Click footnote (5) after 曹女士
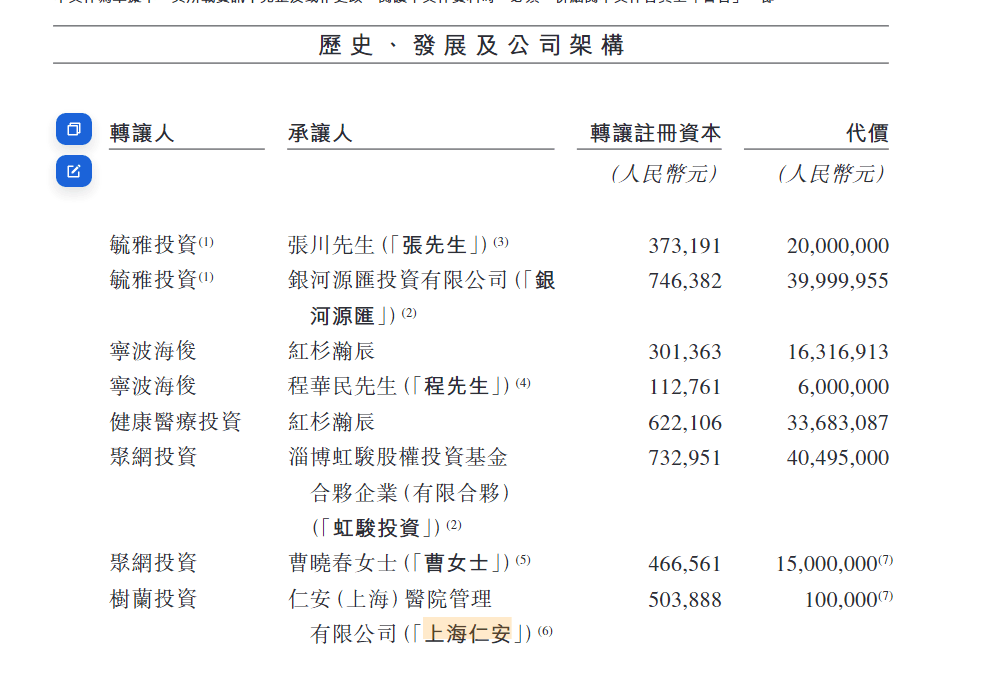 coord(523,560)
